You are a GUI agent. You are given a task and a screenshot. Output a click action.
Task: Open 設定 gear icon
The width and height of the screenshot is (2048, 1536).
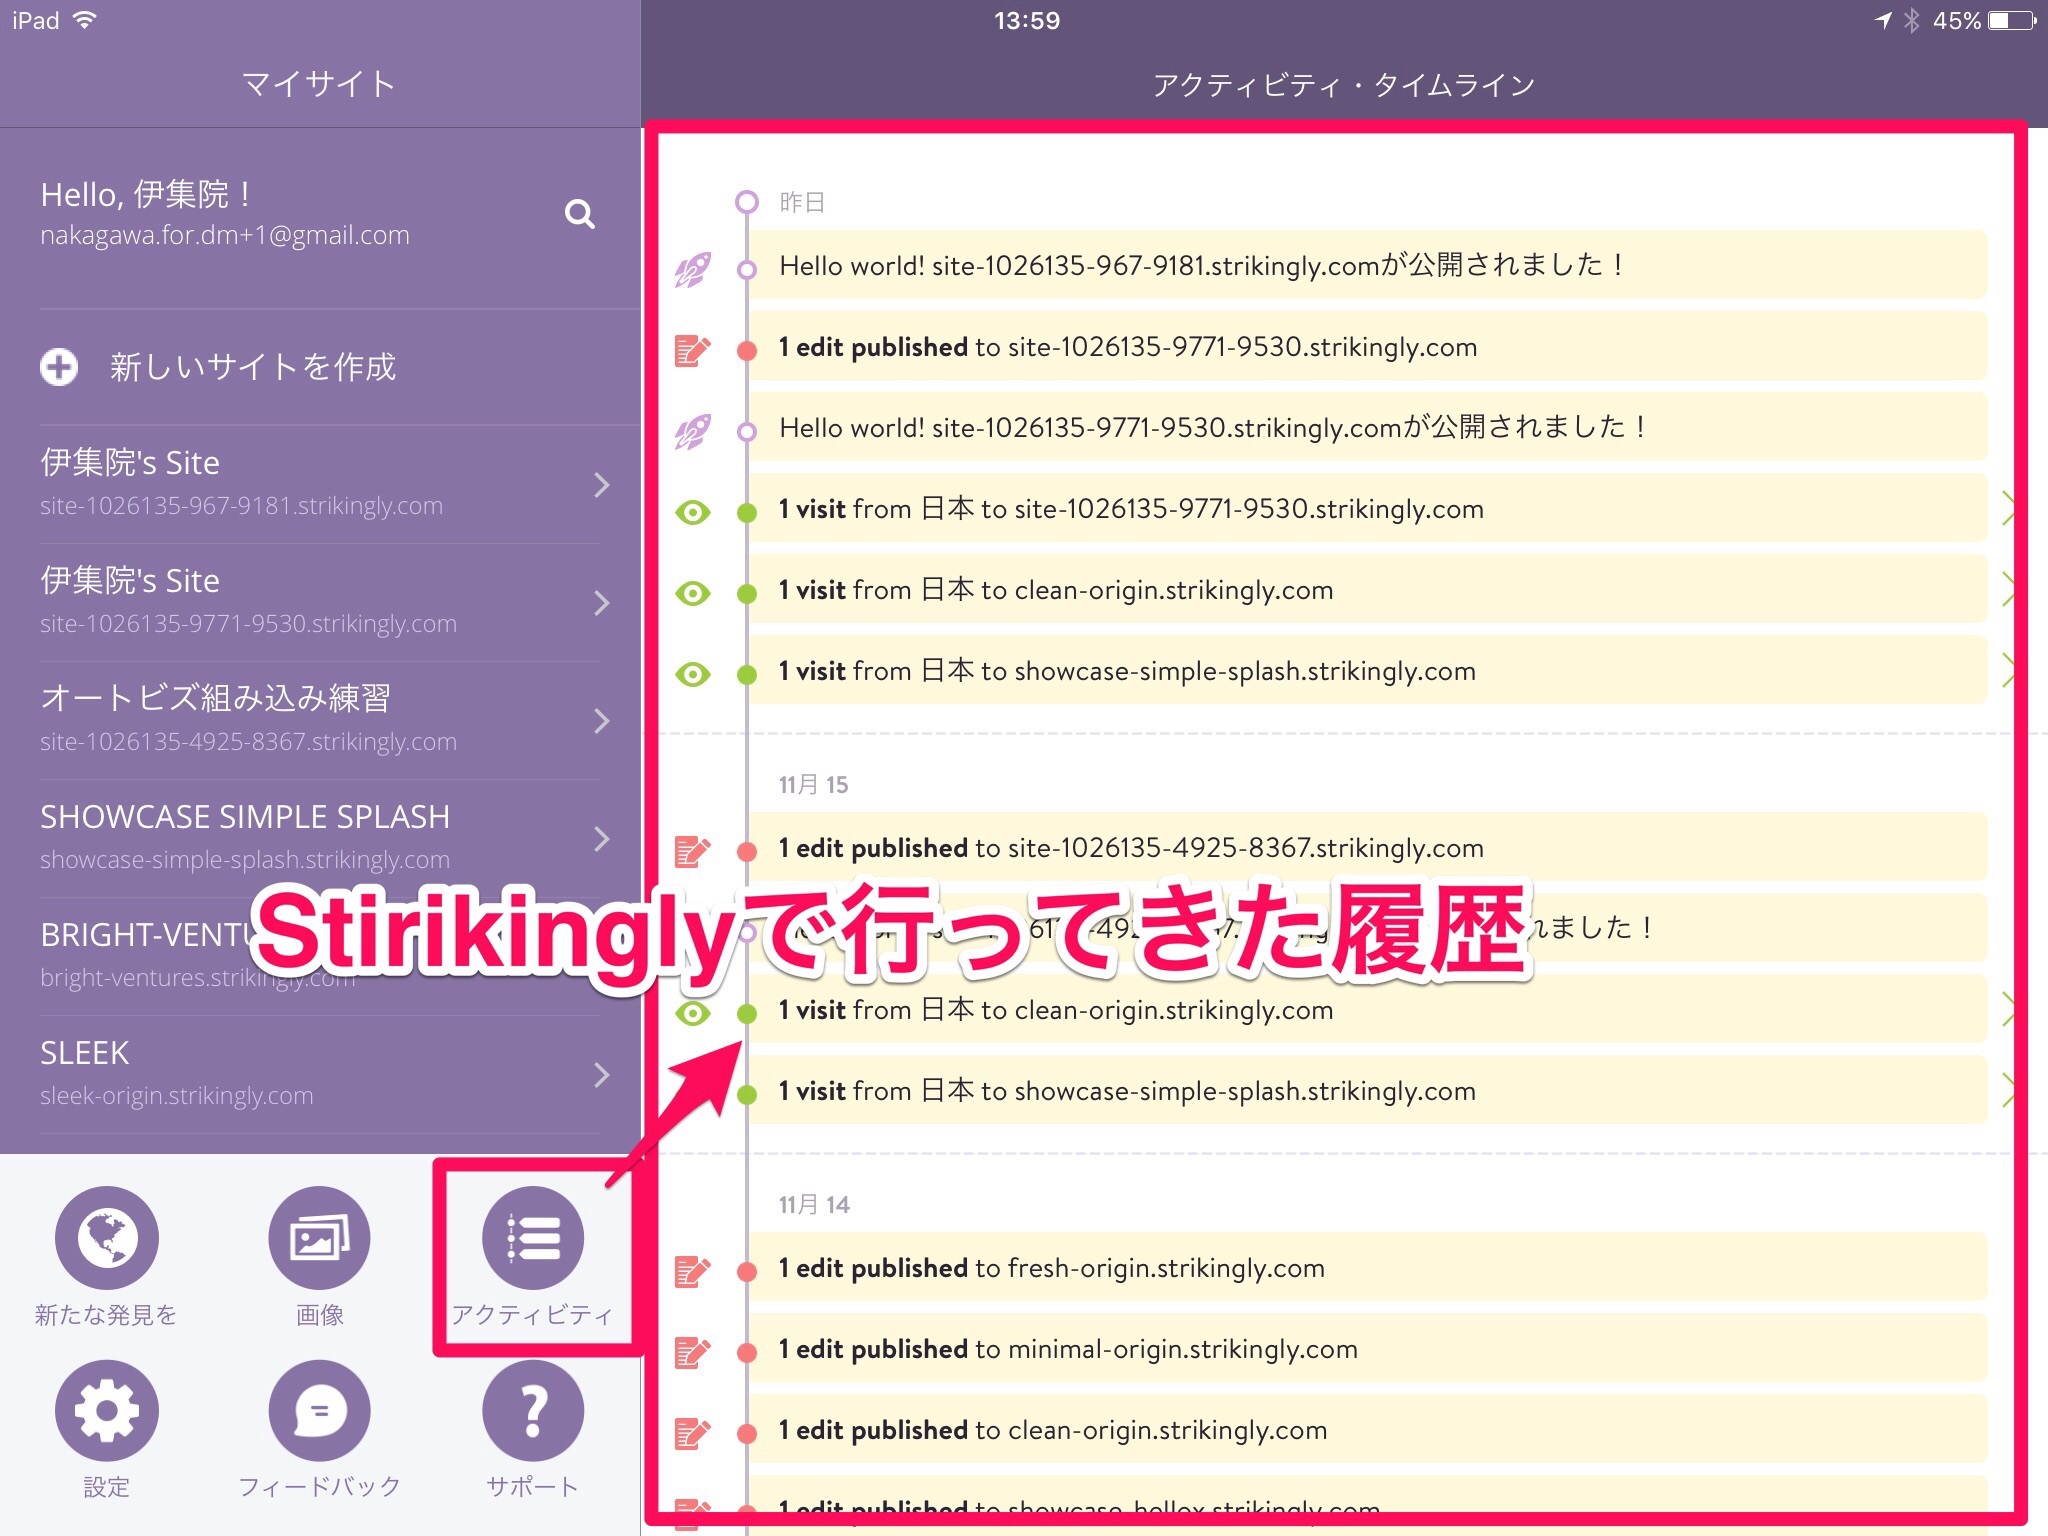click(106, 1410)
